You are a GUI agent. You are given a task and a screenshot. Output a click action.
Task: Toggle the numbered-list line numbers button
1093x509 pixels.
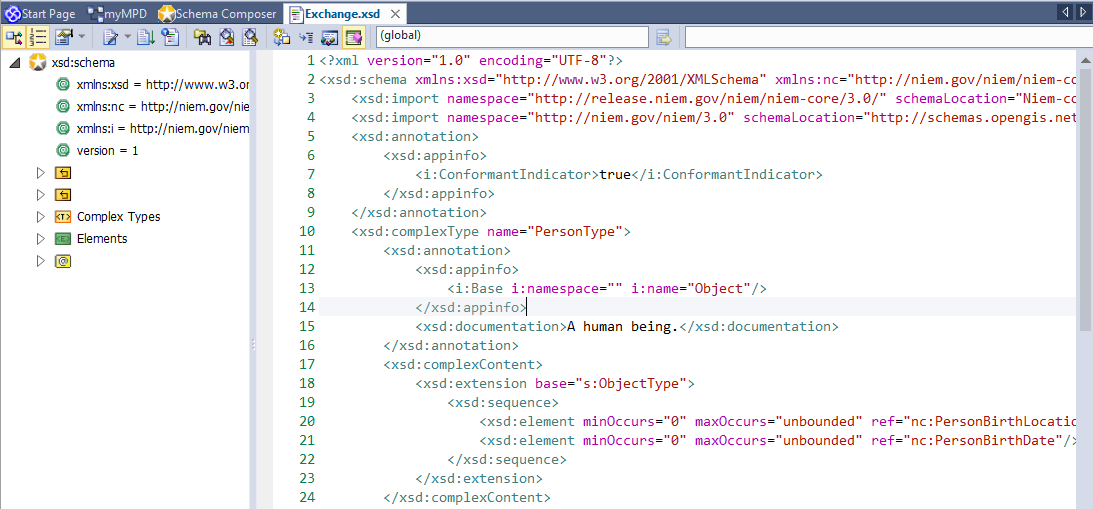pyautogui.click(x=39, y=37)
